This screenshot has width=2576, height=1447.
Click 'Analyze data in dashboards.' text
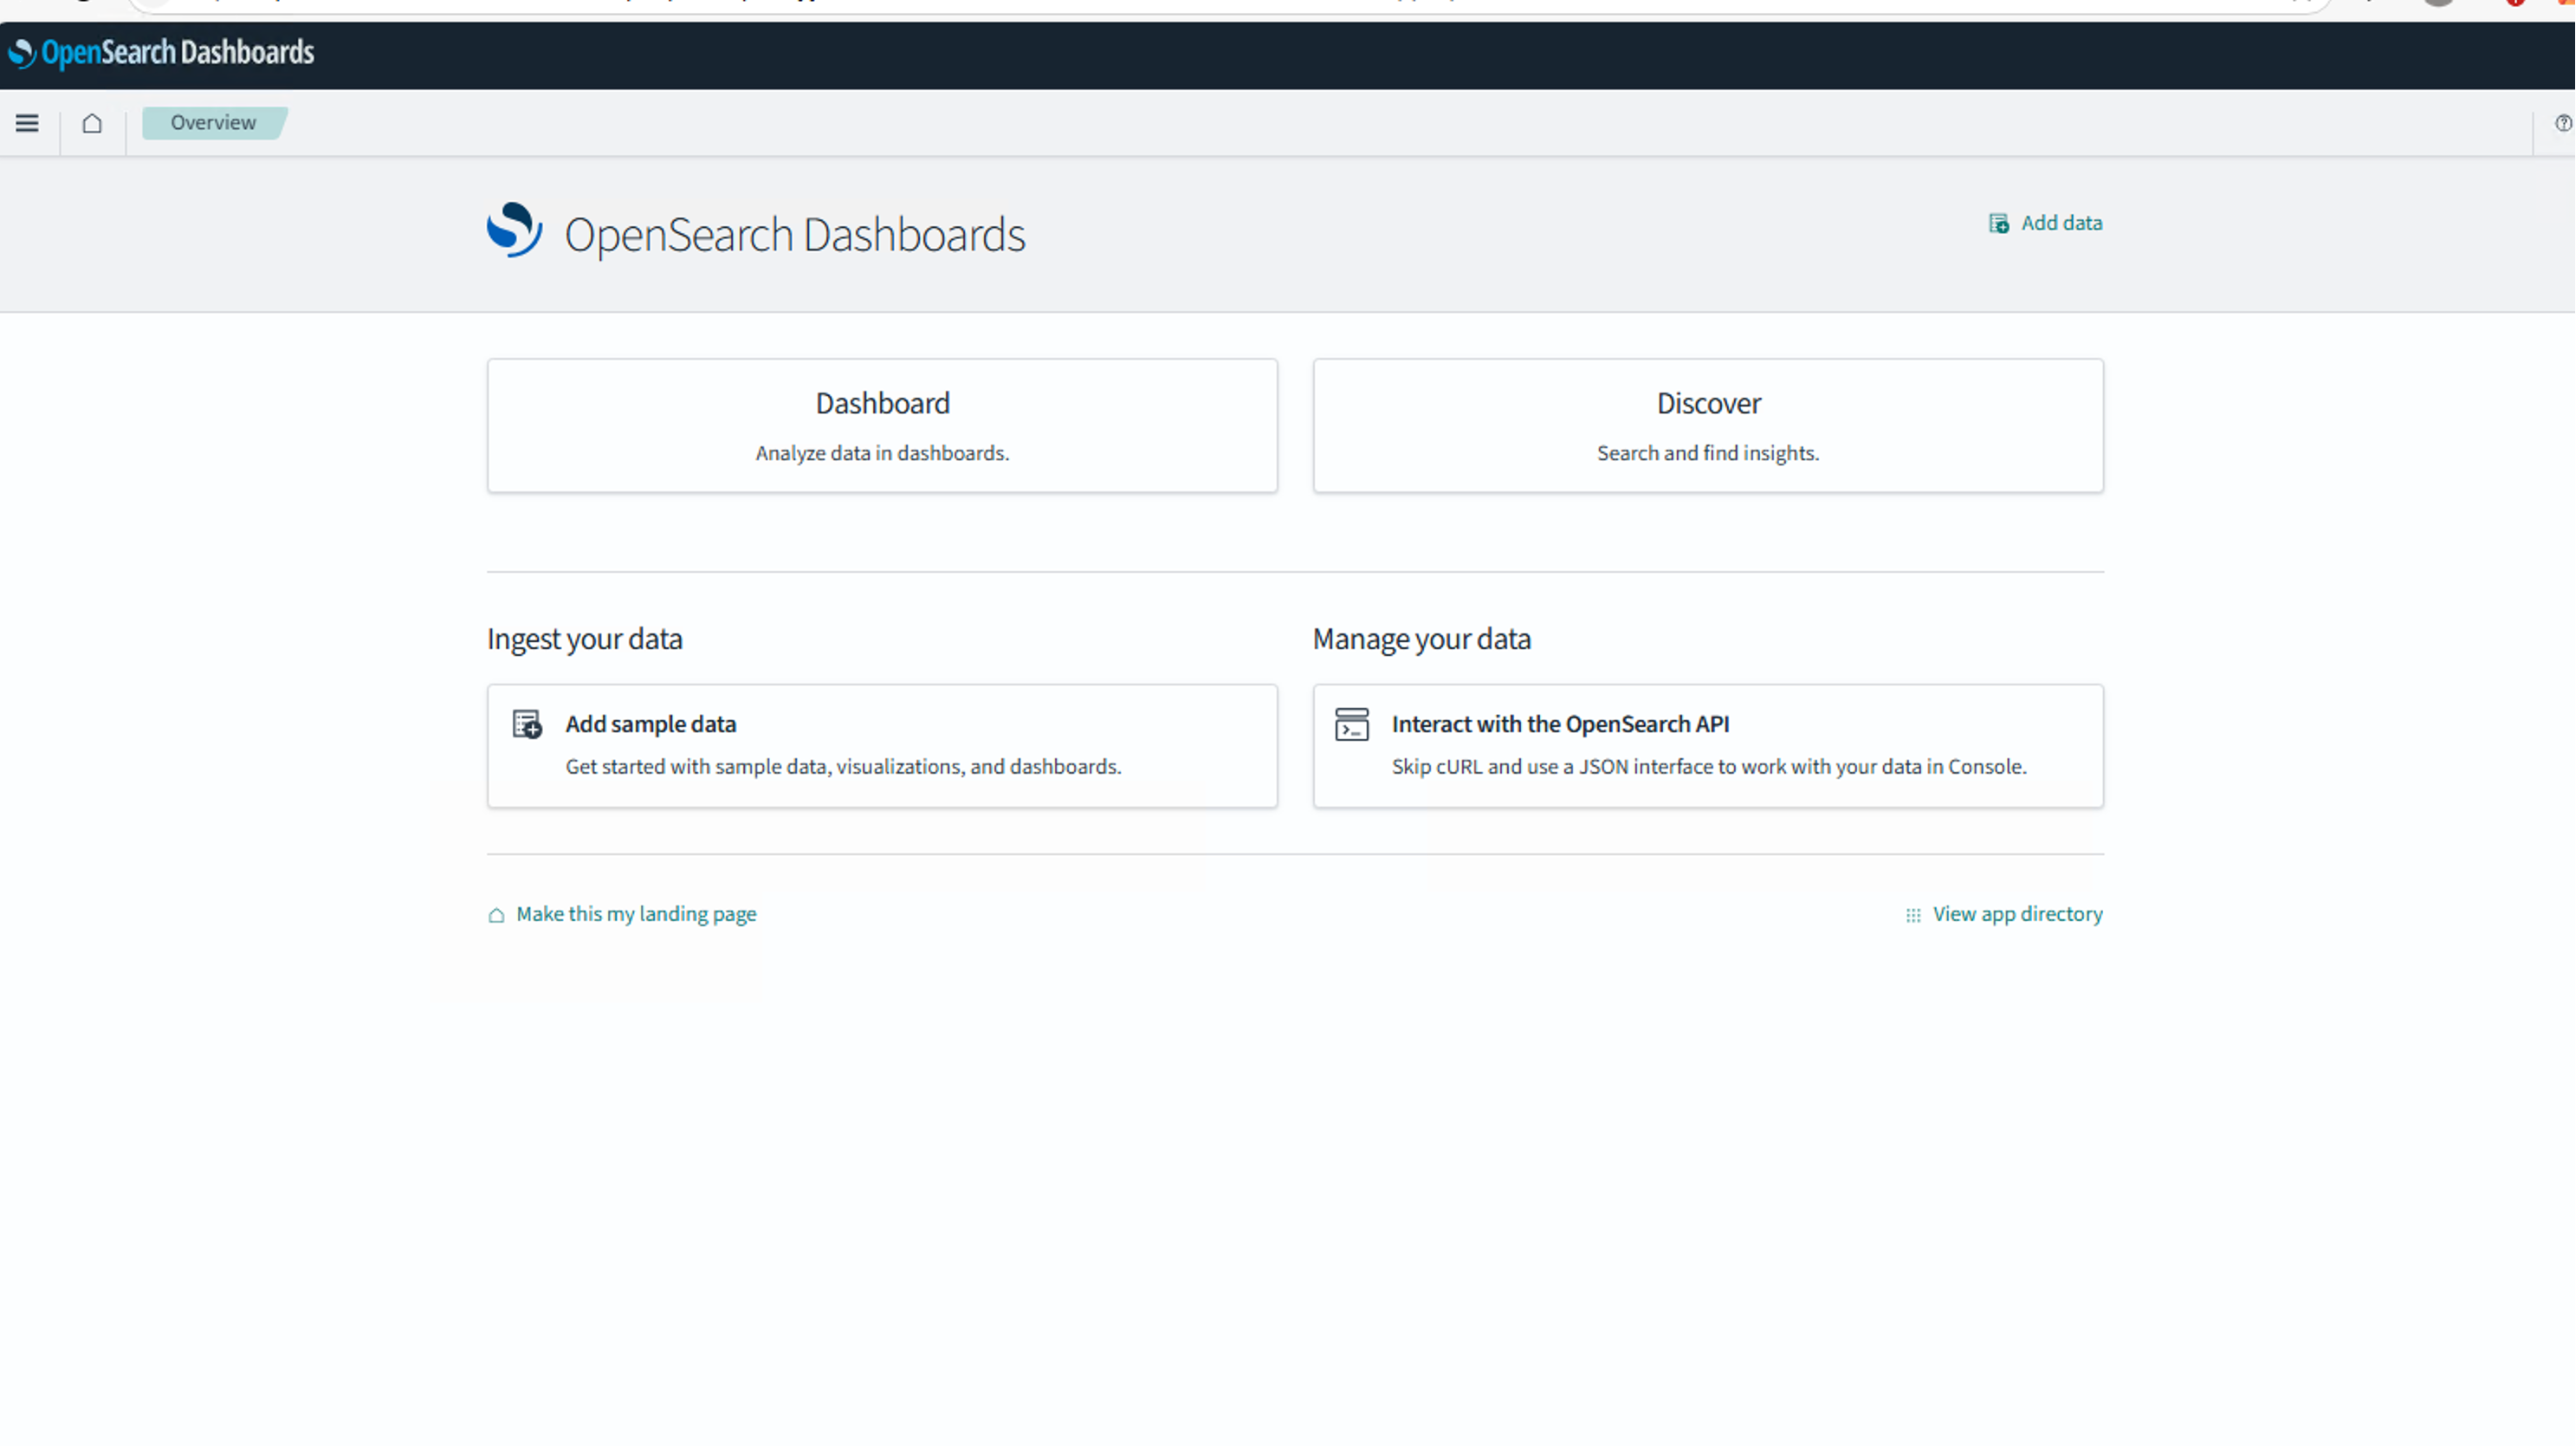(882, 453)
